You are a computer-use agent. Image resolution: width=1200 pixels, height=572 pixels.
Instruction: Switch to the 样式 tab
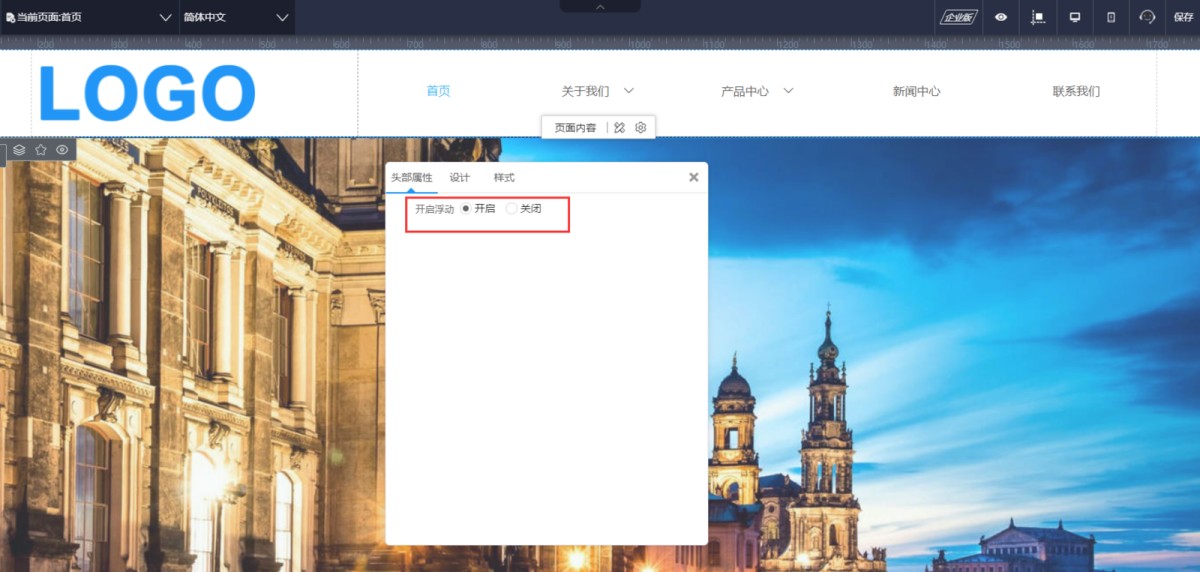(x=504, y=177)
